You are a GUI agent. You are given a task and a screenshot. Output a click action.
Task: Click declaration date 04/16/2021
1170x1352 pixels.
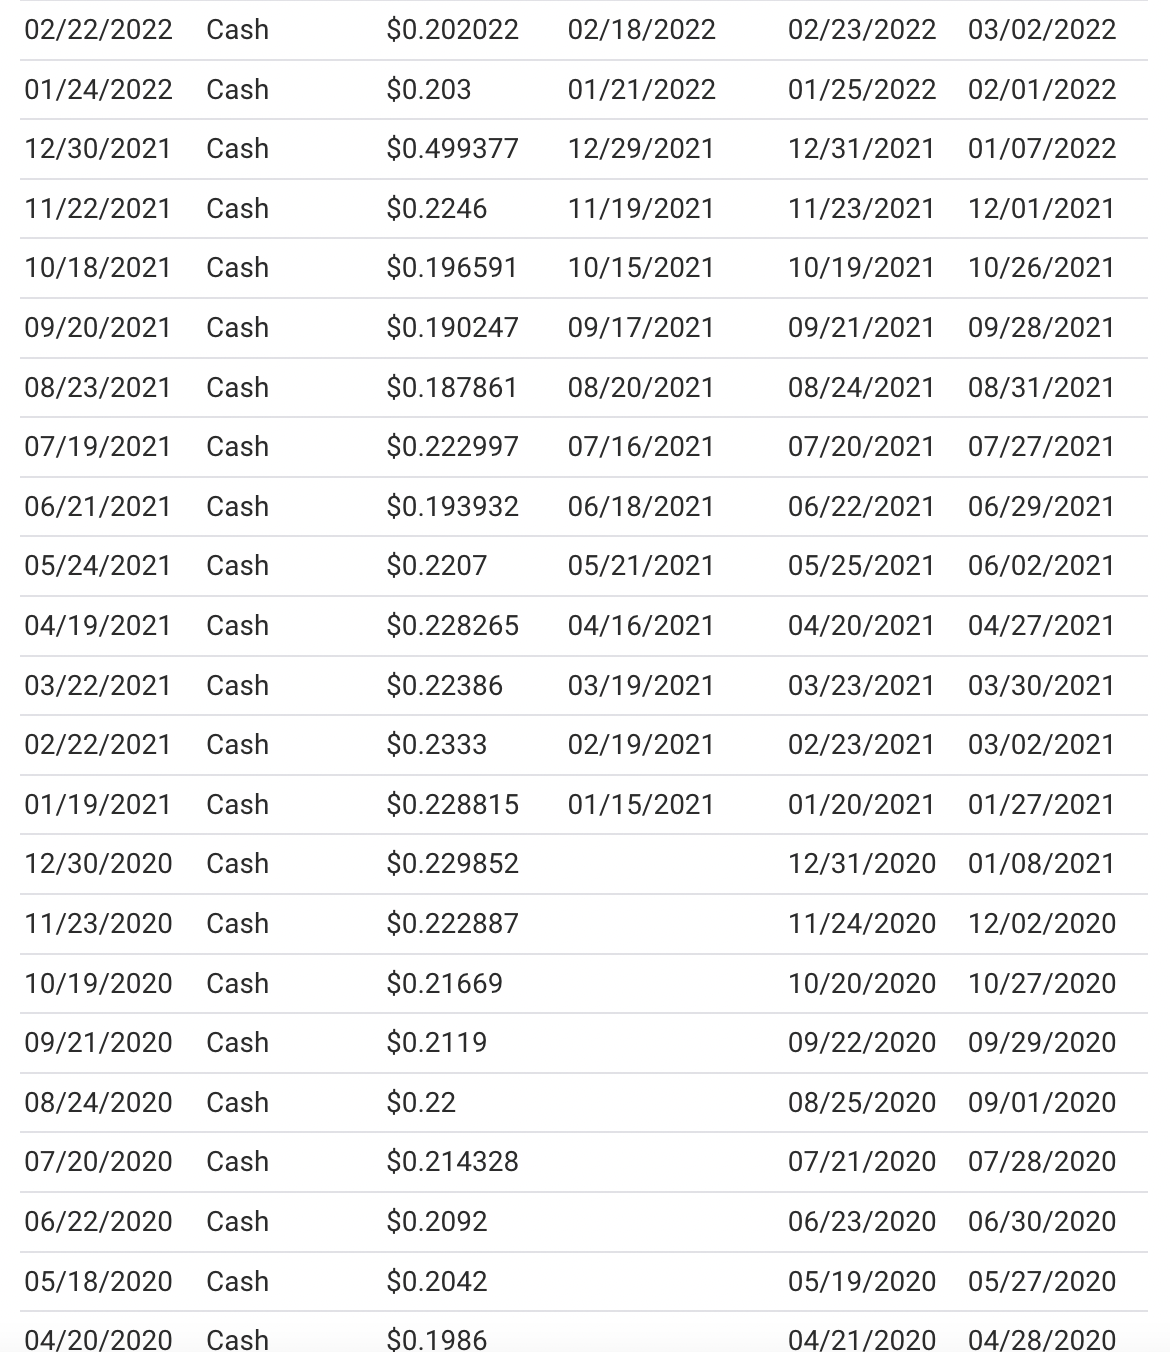coord(641,625)
